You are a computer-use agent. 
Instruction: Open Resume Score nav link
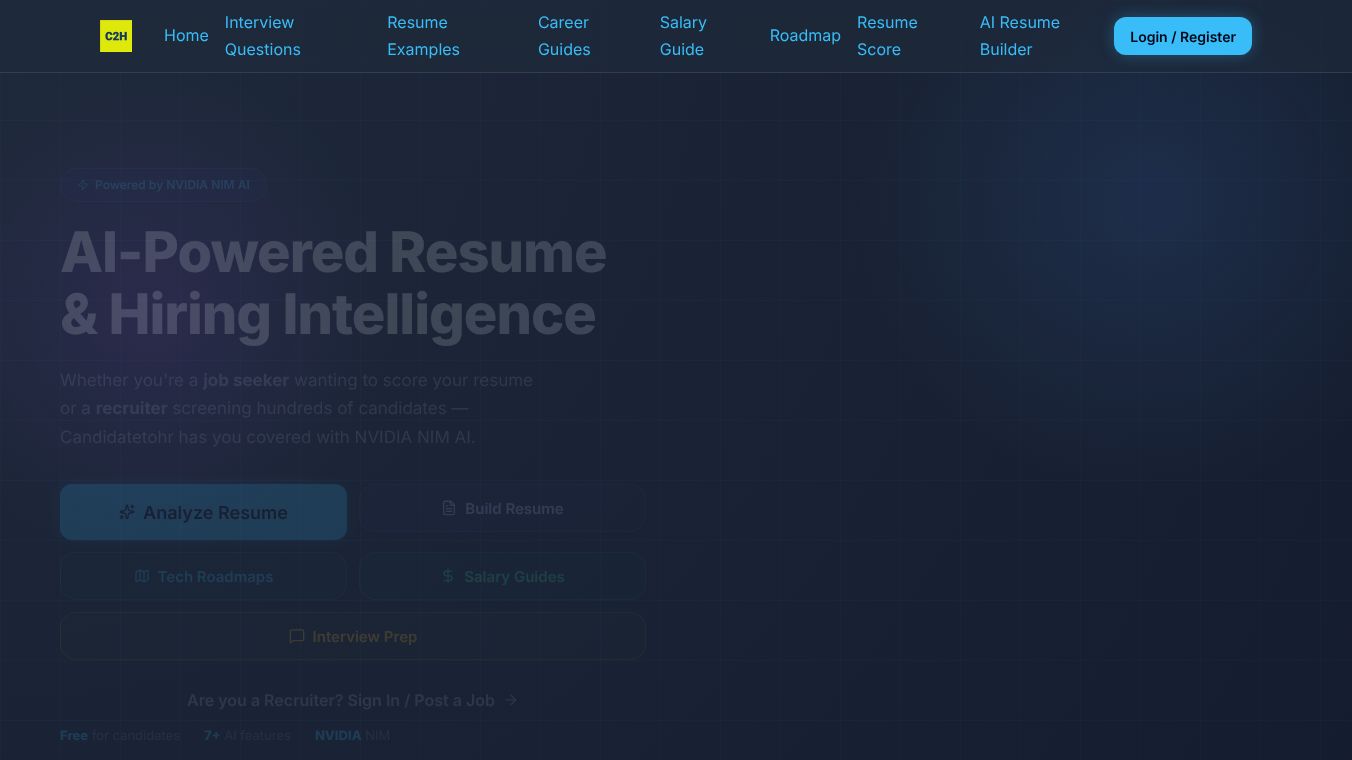tap(887, 36)
